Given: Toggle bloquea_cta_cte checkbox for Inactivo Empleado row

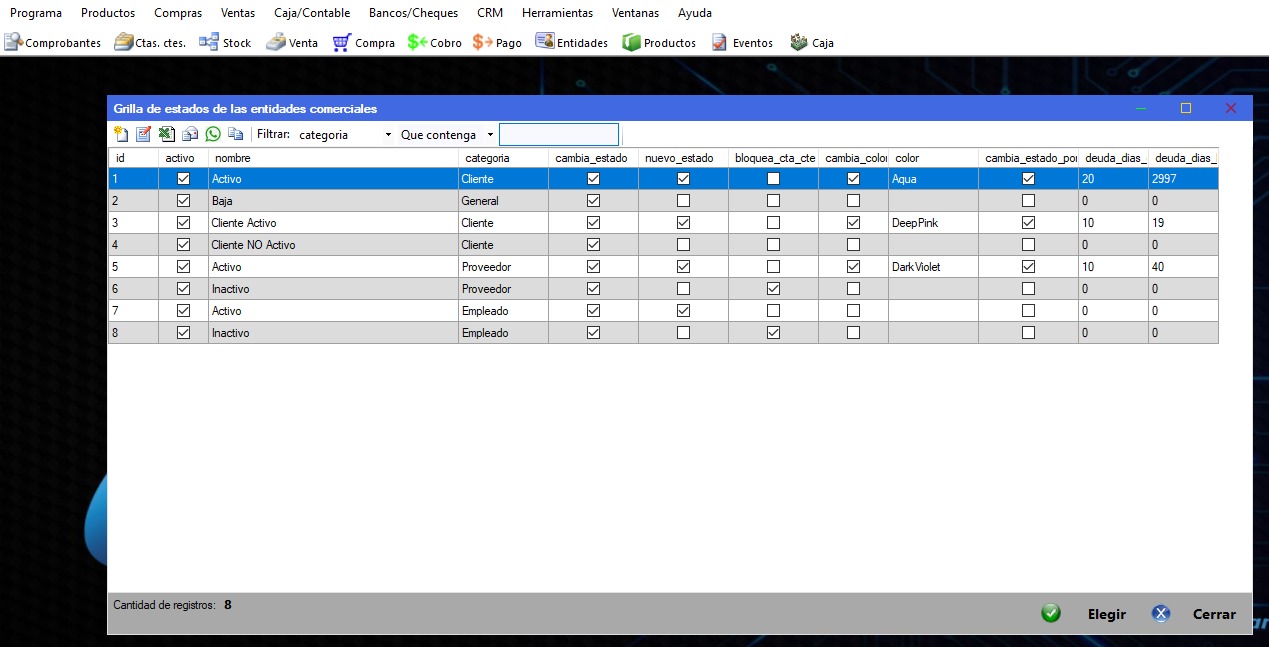Looking at the screenshot, I should tap(773, 333).
